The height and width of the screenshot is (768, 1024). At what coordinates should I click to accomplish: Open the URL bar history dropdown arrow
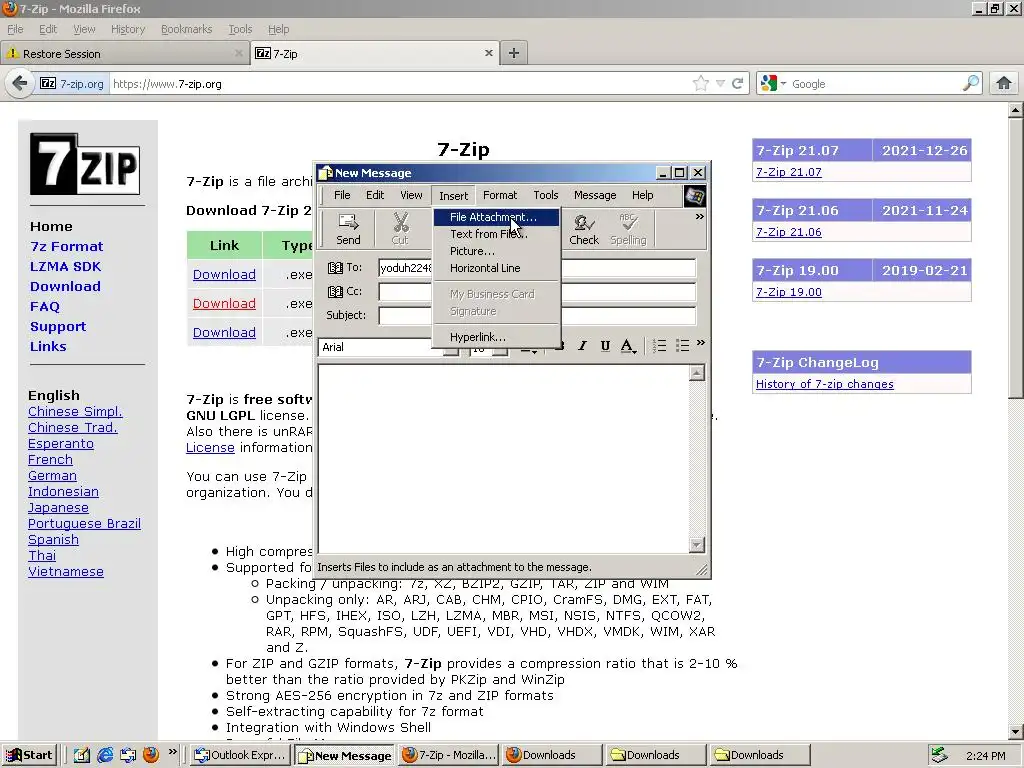tap(720, 84)
